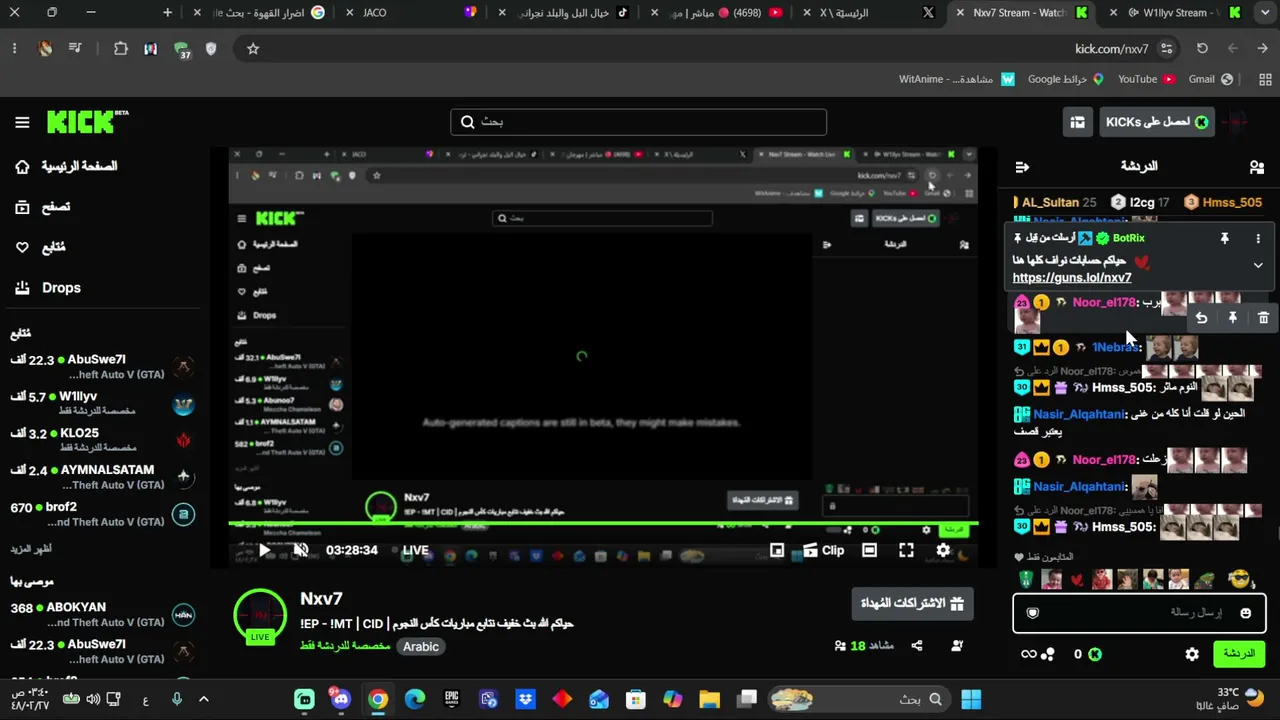Viewport: 1280px width, 720px height.
Task: Open chat settings gear
Action: point(1192,654)
